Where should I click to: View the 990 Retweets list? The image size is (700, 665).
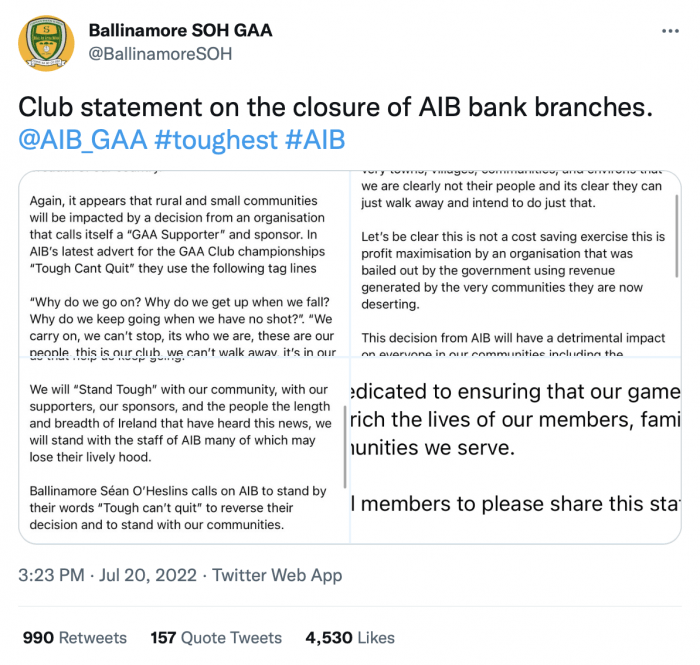(75, 637)
